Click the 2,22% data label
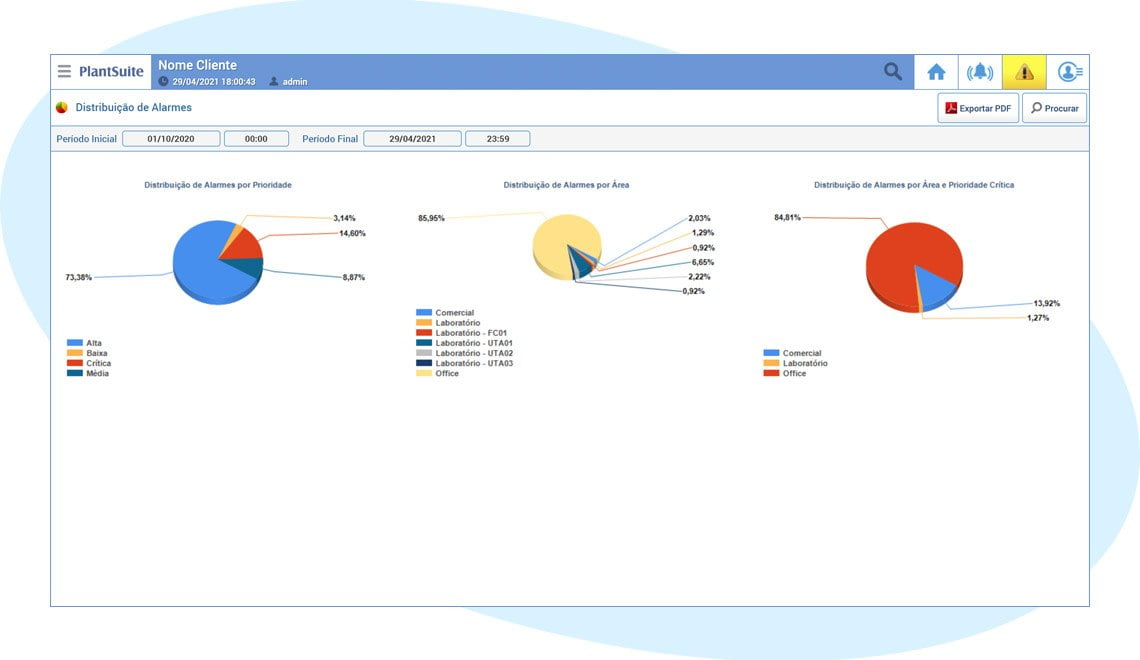 tap(699, 277)
